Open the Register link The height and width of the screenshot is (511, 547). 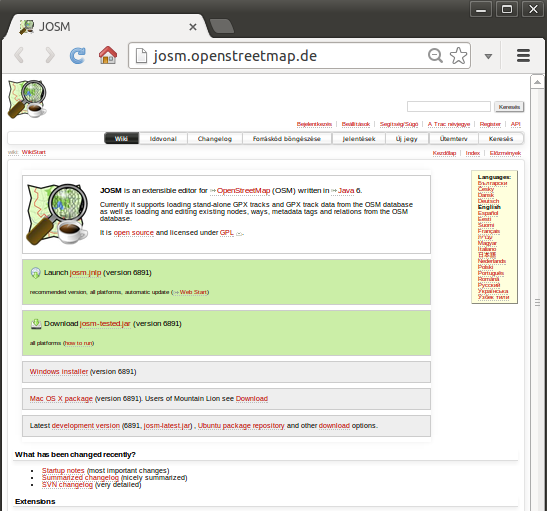click(490, 124)
